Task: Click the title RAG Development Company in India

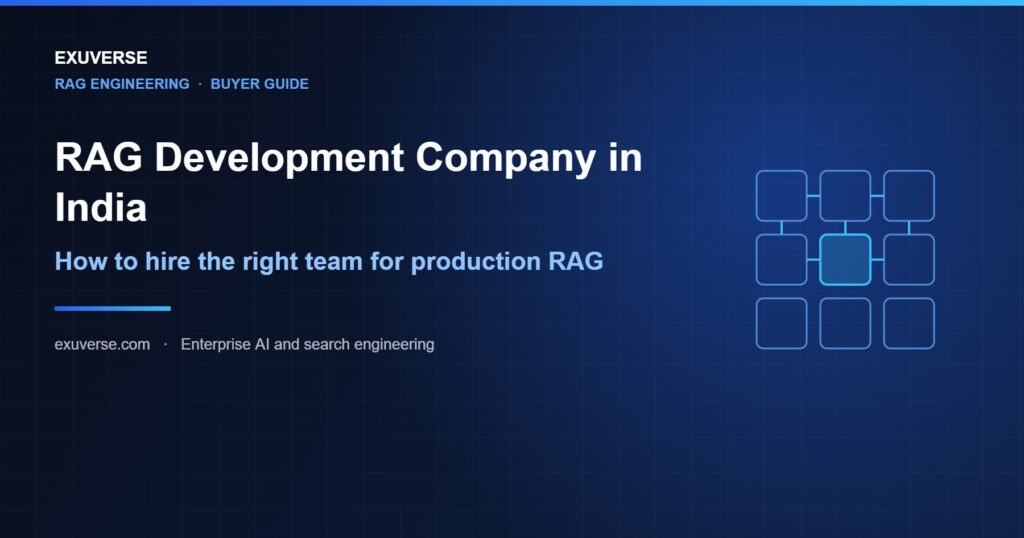Action: pos(348,182)
